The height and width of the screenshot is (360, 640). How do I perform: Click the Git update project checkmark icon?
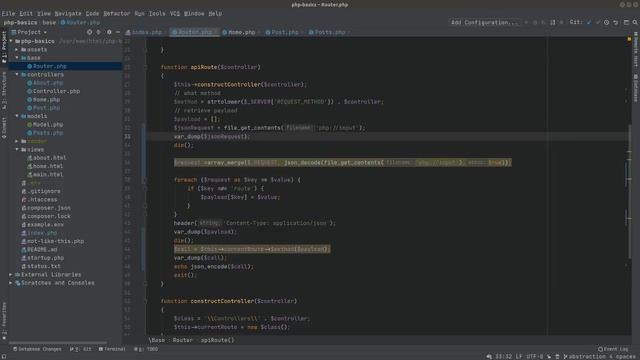click(589, 22)
